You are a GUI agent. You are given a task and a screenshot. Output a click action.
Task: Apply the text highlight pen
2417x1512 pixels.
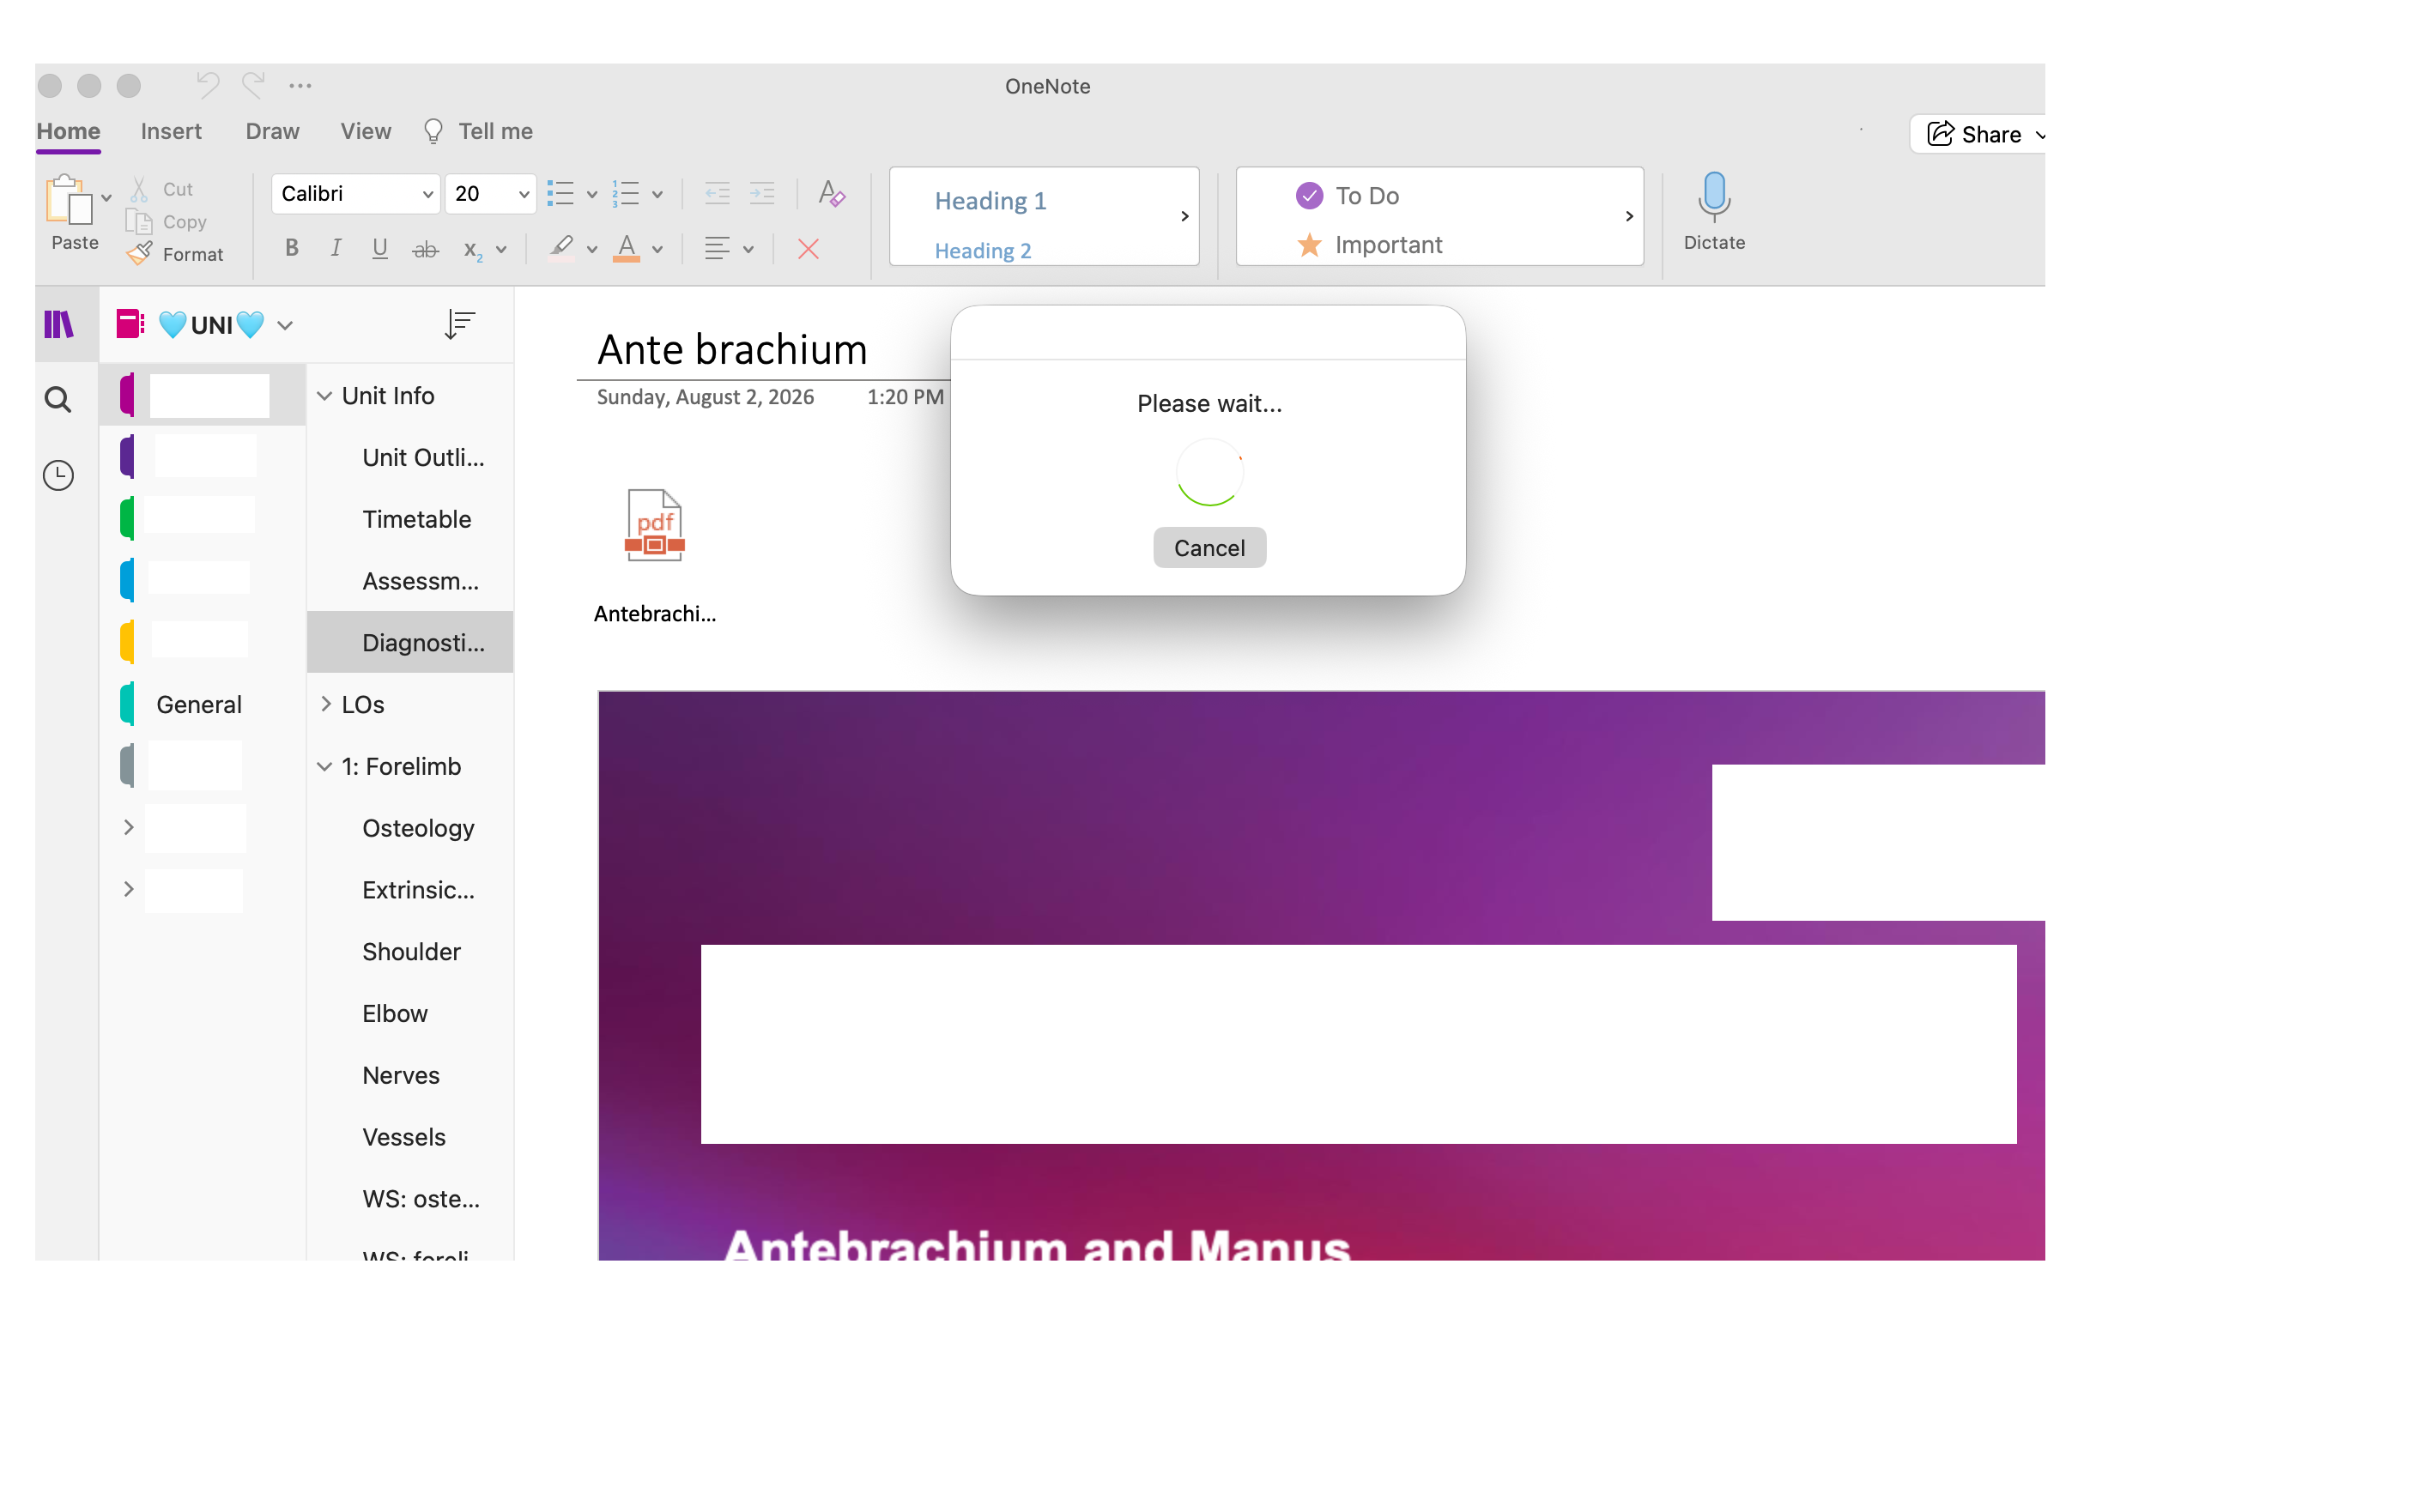click(x=562, y=248)
